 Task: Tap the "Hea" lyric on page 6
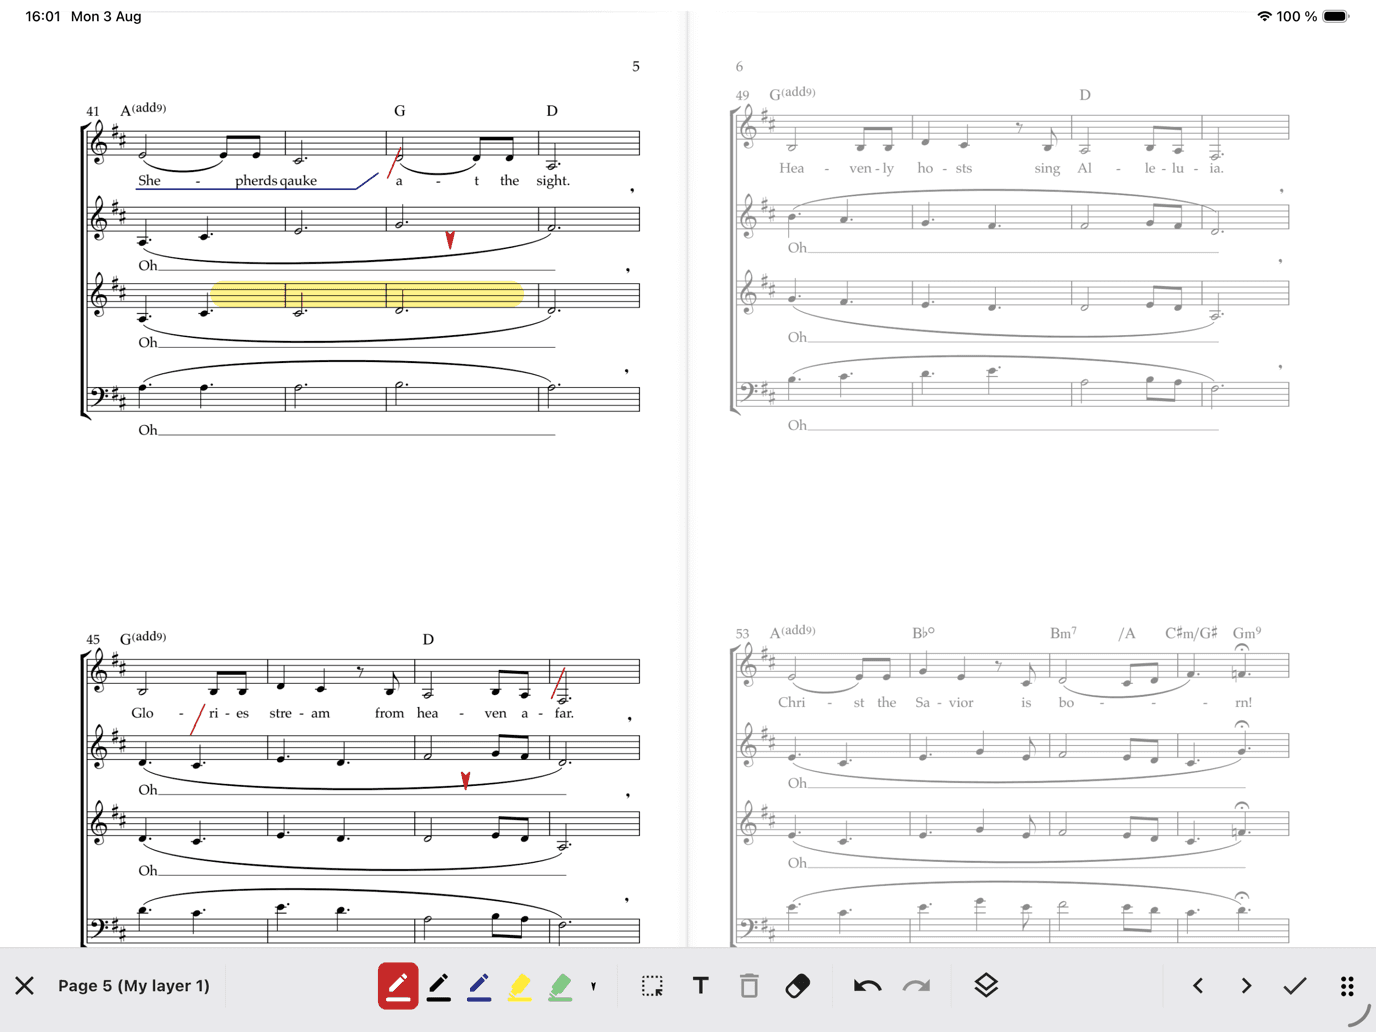(791, 168)
